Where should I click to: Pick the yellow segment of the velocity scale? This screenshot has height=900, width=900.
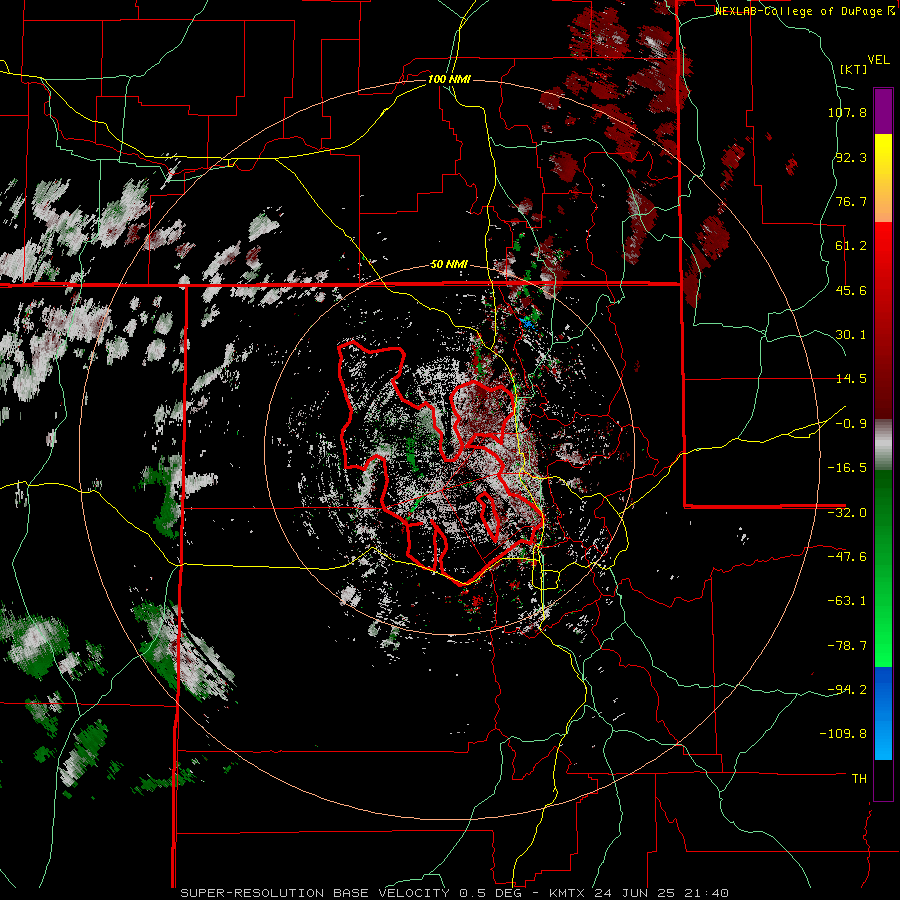[883, 156]
